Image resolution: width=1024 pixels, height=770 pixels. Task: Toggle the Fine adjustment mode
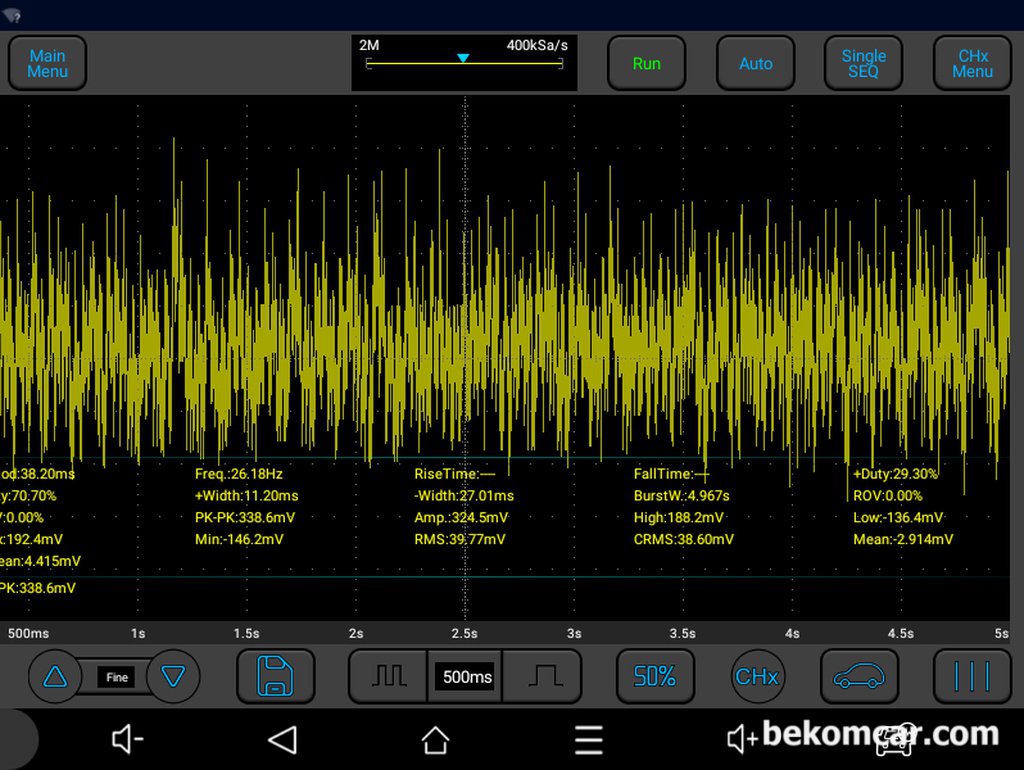pyautogui.click(x=116, y=677)
